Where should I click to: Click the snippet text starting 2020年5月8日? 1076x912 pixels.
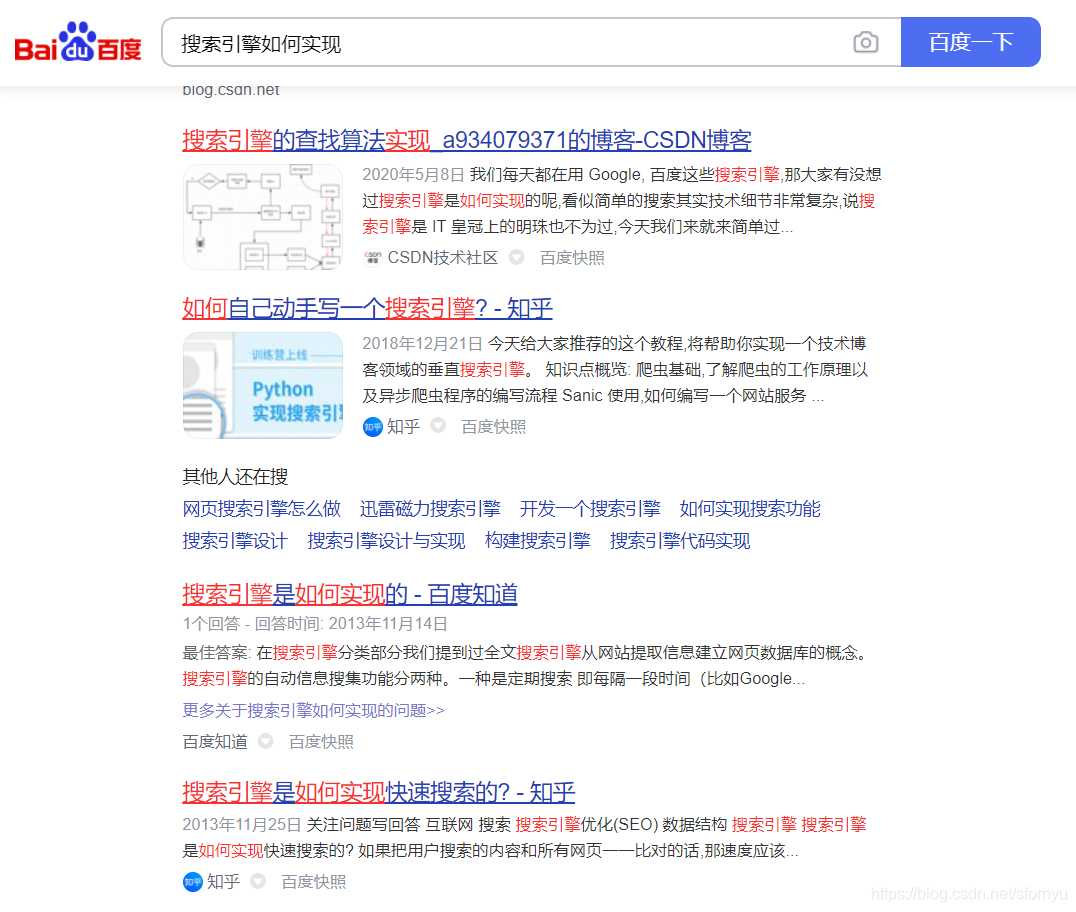tap(622, 200)
